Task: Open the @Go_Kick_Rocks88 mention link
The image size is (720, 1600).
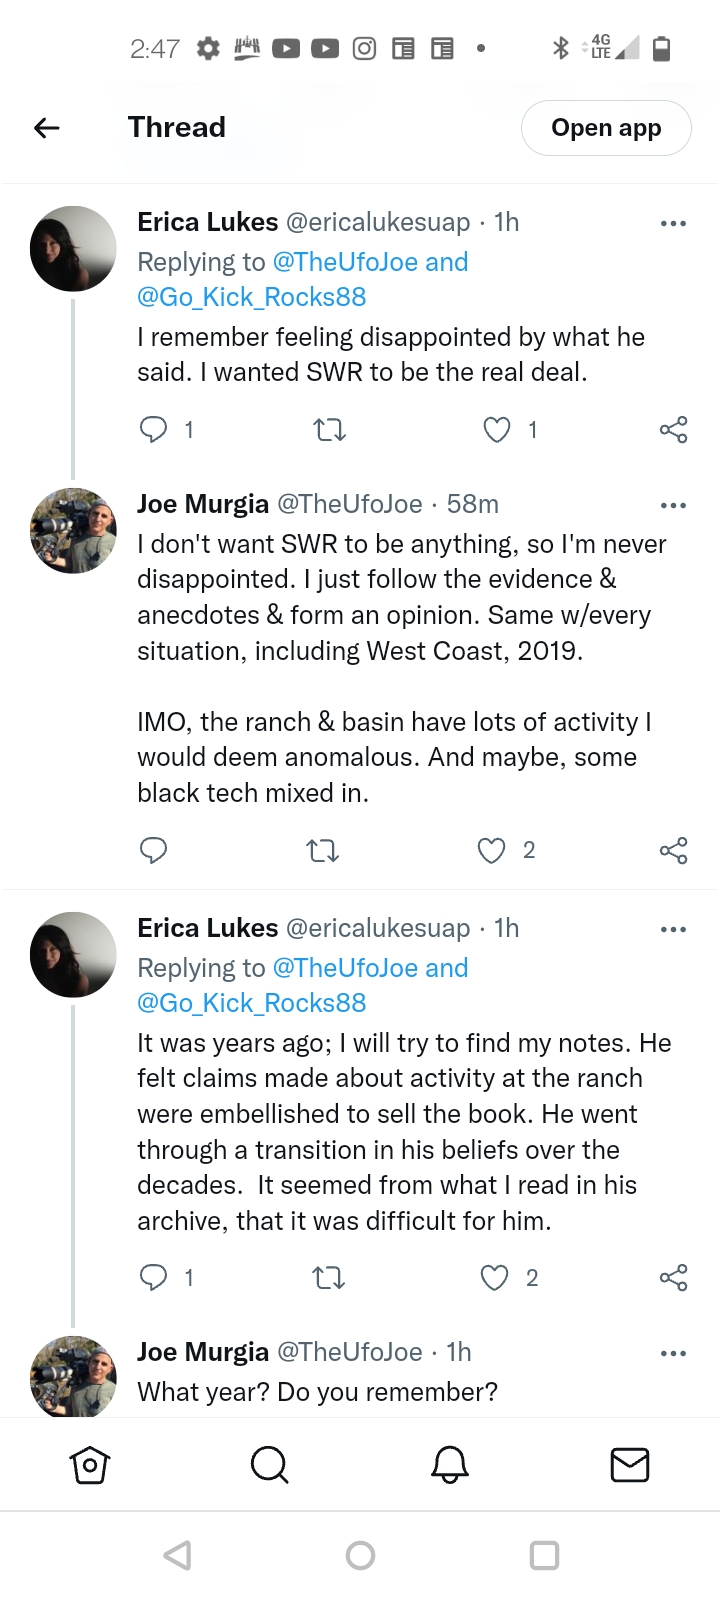Action: pos(252,297)
